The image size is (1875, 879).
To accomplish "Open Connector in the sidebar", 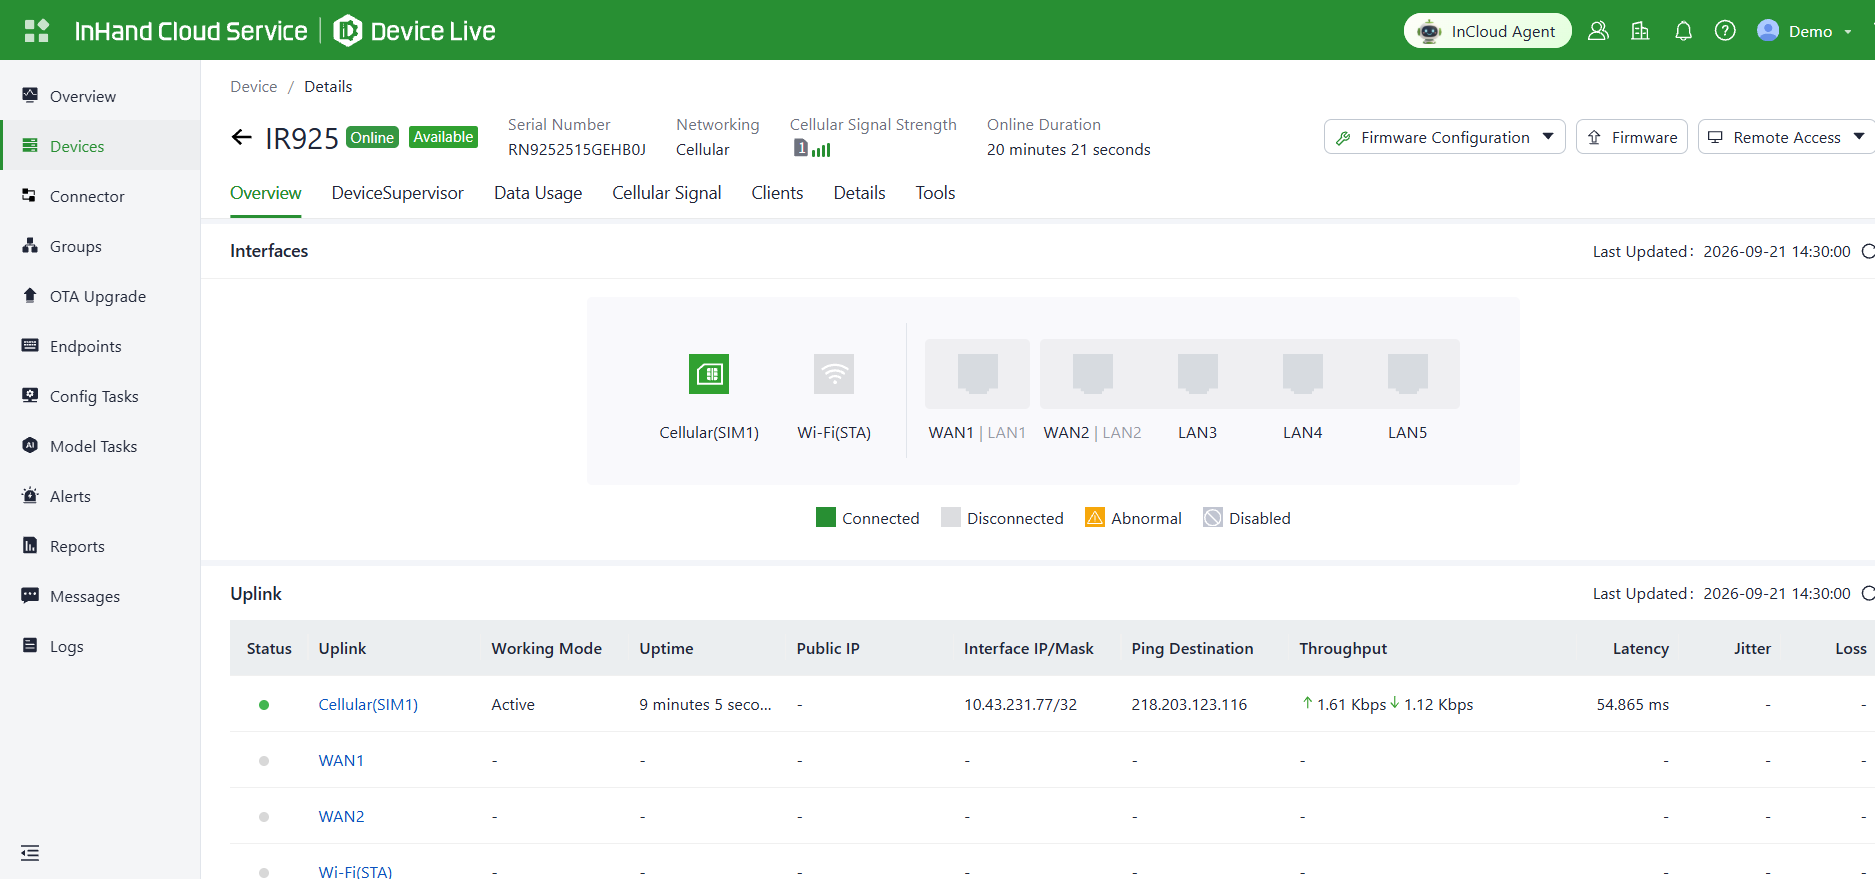I will (100, 196).
